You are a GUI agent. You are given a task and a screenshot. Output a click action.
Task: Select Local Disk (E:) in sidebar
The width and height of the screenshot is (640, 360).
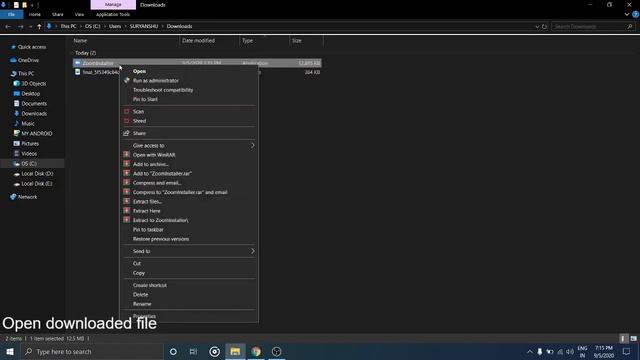[37, 184]
